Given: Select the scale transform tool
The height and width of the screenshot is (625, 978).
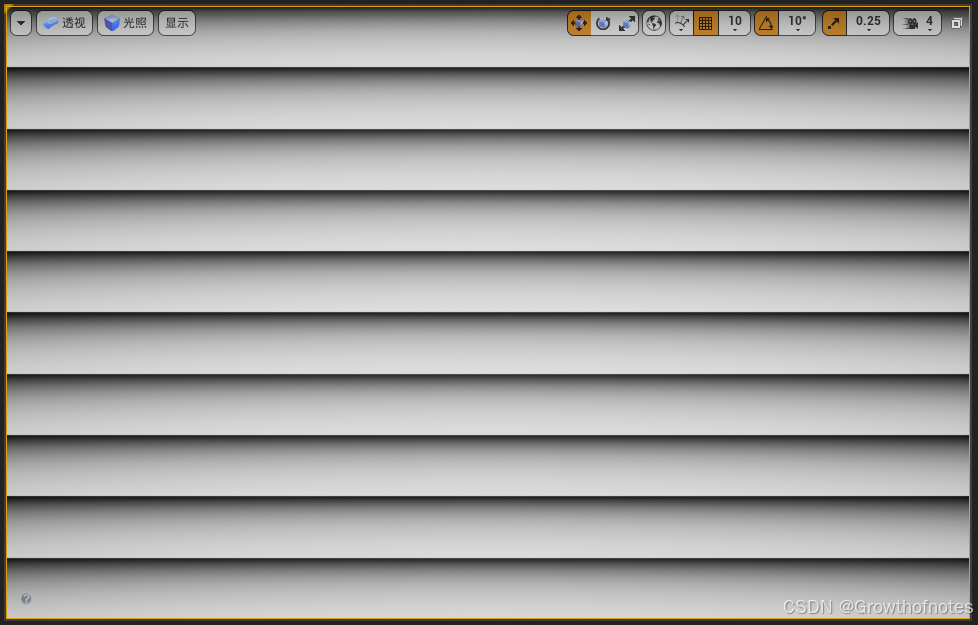Looking at the screenshot, I should 626,23.
